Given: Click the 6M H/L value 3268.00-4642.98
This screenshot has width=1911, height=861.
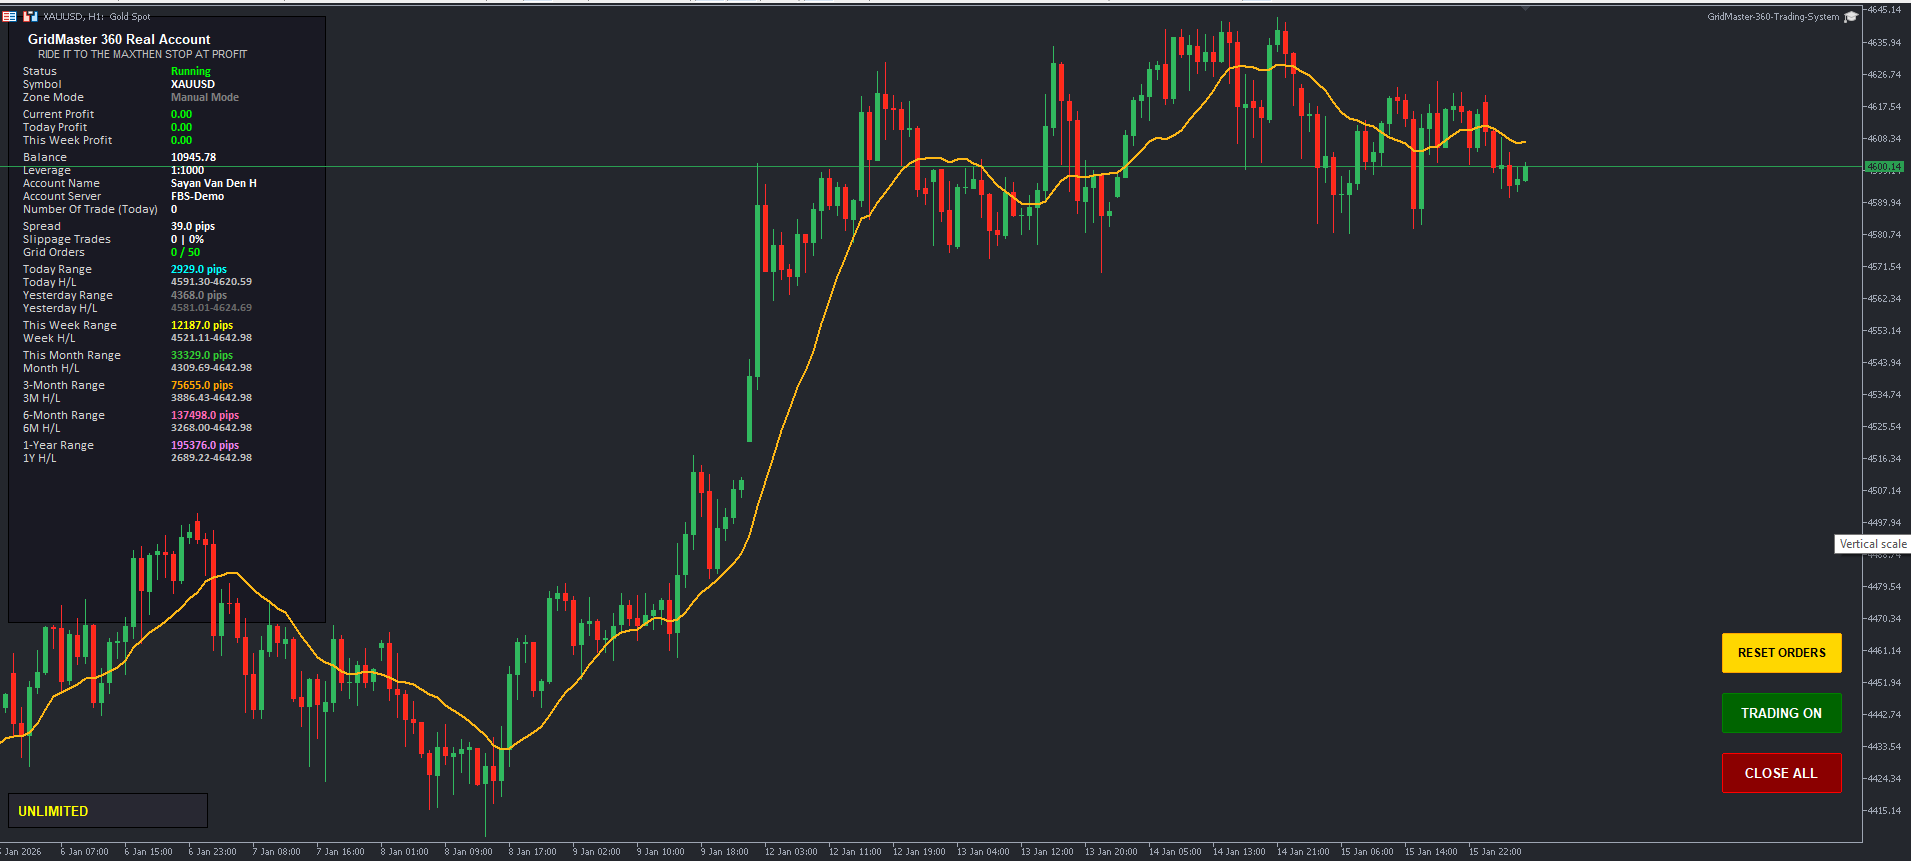Looking at the screenshot, I should [211, 428].
